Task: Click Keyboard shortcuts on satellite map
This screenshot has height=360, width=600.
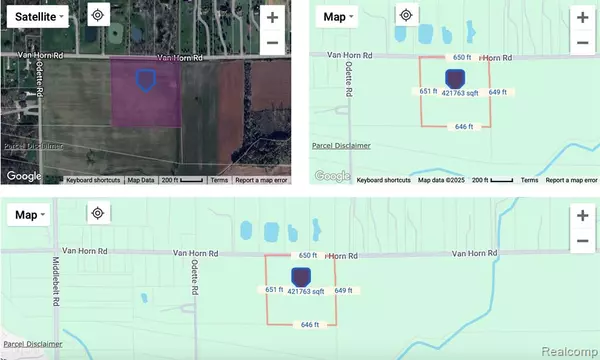Action: click(93, 180)
